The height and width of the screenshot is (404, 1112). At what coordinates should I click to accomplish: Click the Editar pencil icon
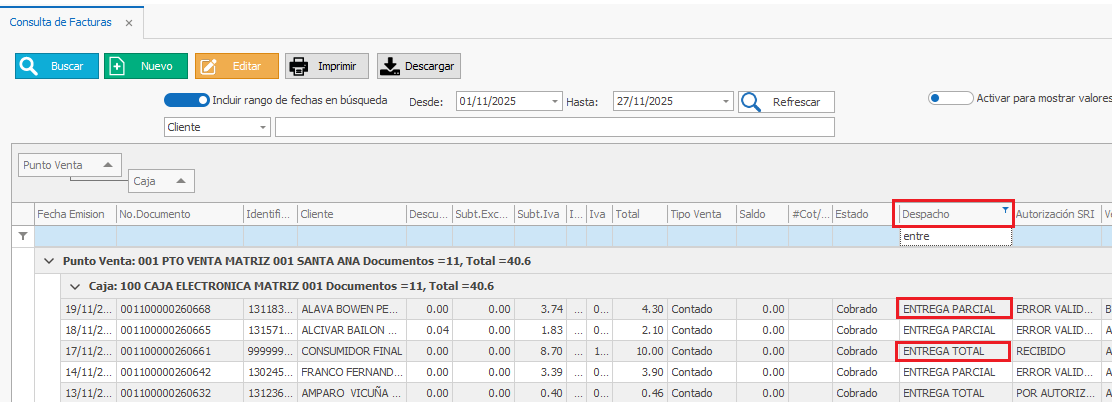tap(209, 67)
